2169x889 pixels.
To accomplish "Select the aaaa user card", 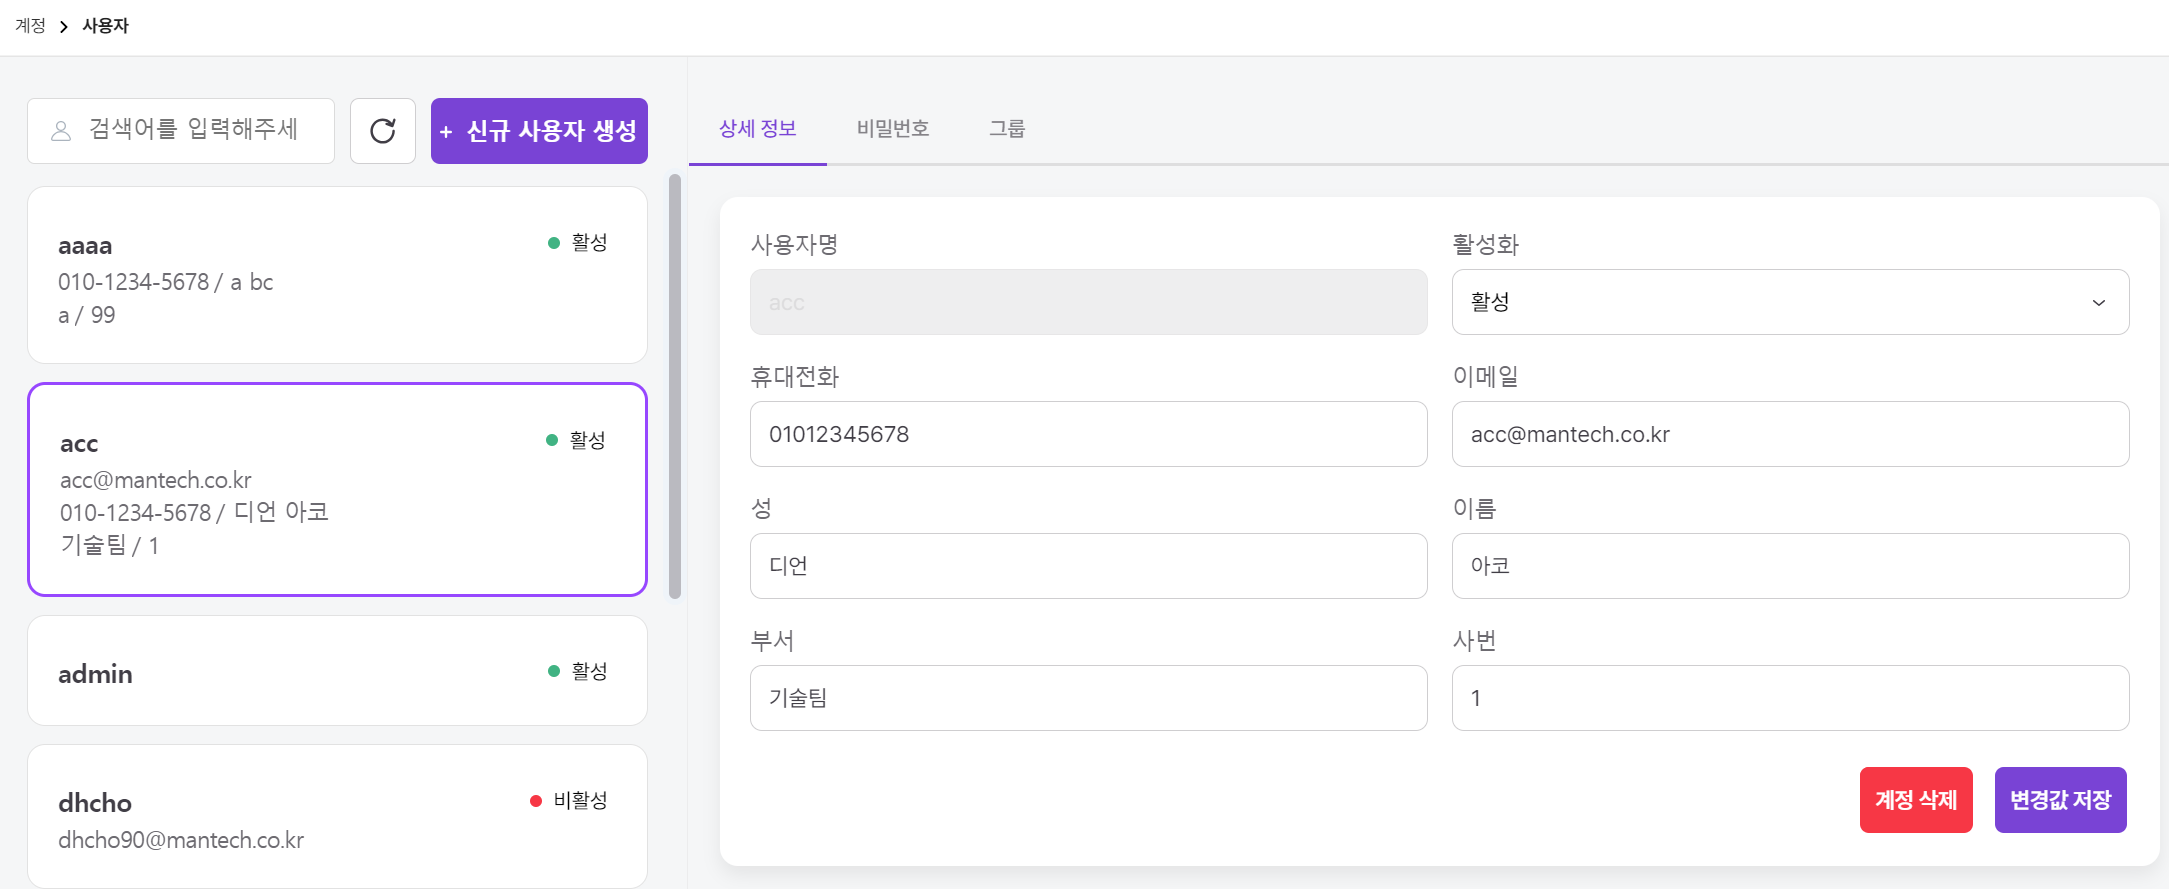I will click(337, 275).
